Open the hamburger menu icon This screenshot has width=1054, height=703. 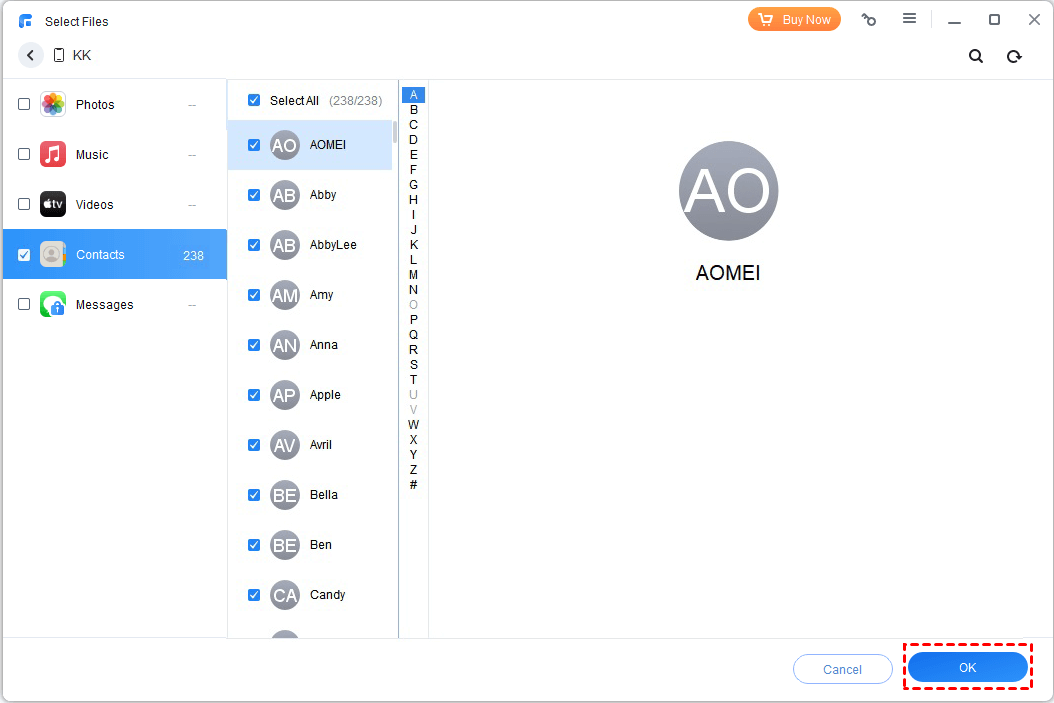click(x=909, y=19)
